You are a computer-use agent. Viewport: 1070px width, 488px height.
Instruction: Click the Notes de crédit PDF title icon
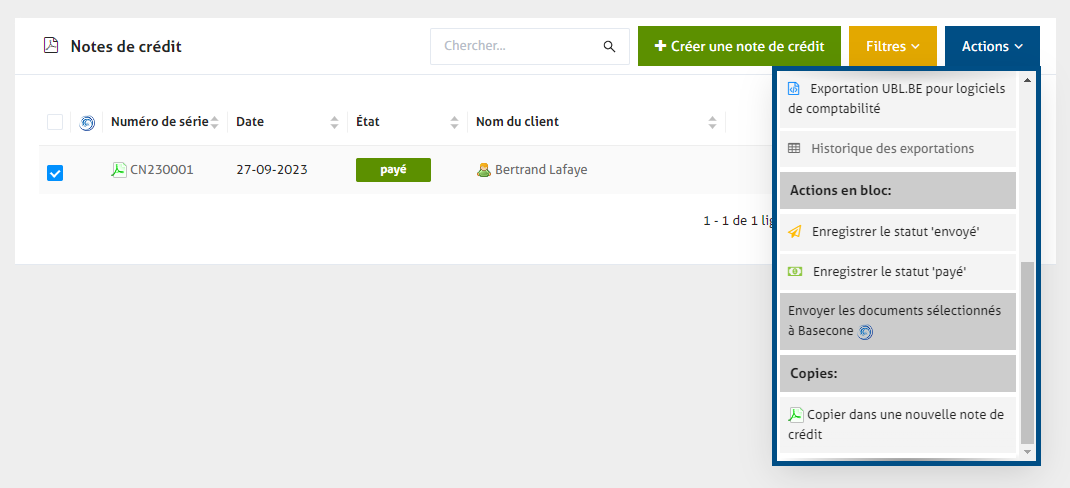[x=51, y=46]
